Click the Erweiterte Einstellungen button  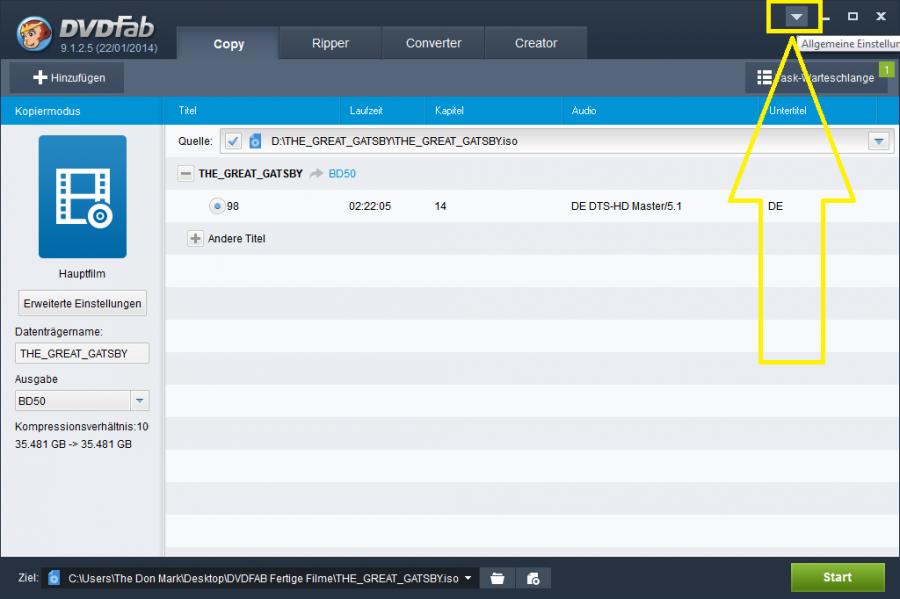[x=83, y=303]
